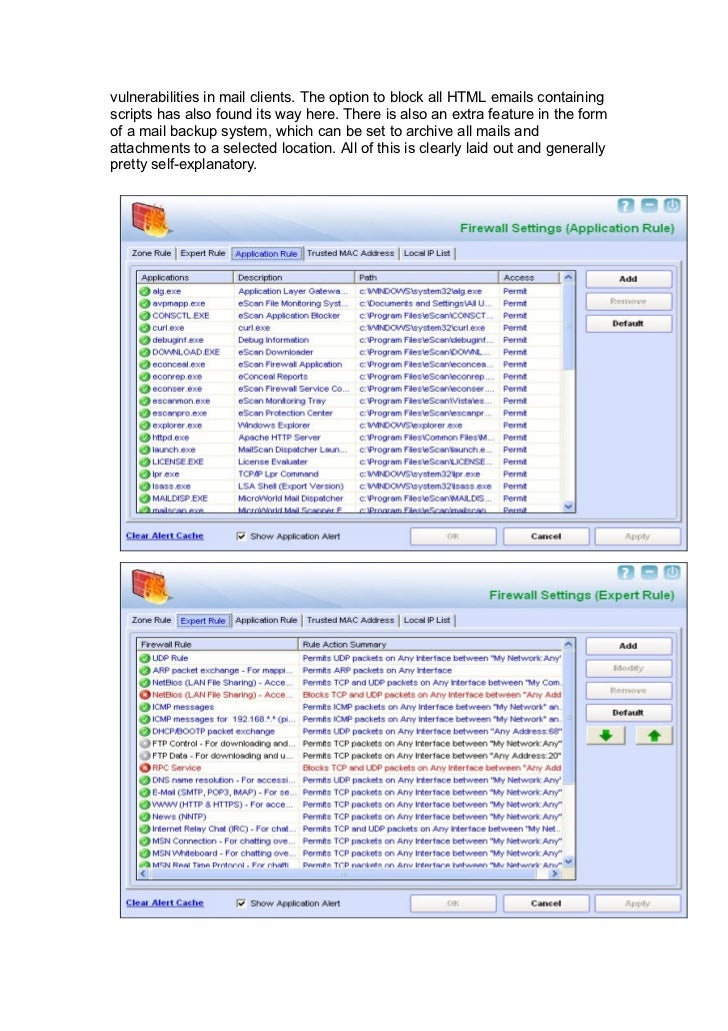Click Rule Action Summary column header
728x1031 pixels.
coord(431,644)
